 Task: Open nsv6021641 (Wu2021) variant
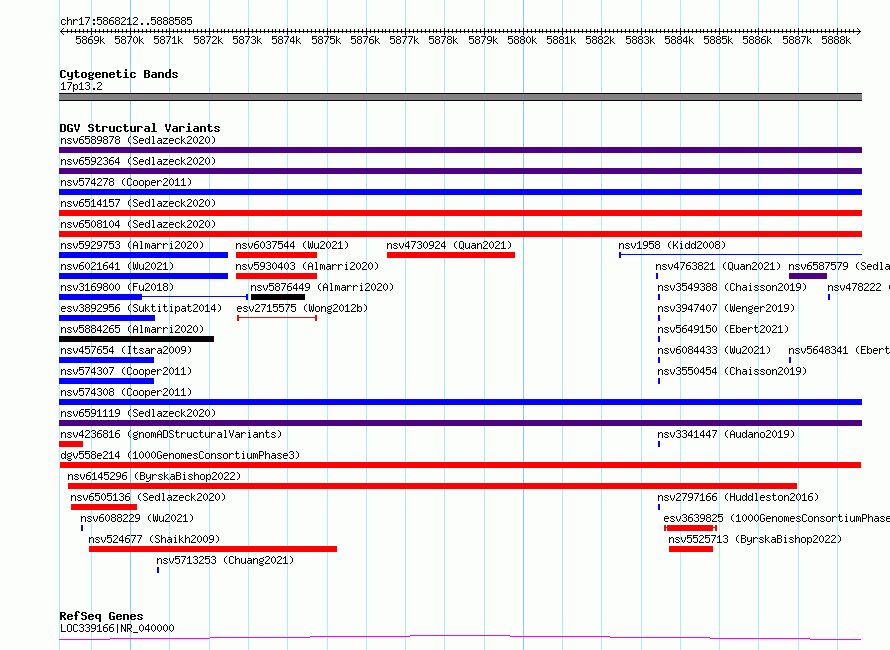117,266
